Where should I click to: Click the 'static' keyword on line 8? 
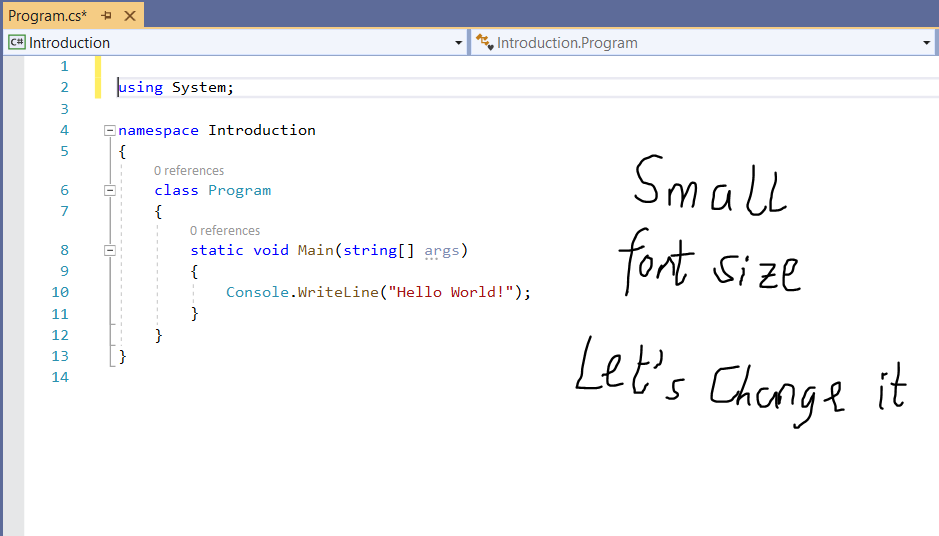pos(217,250)
